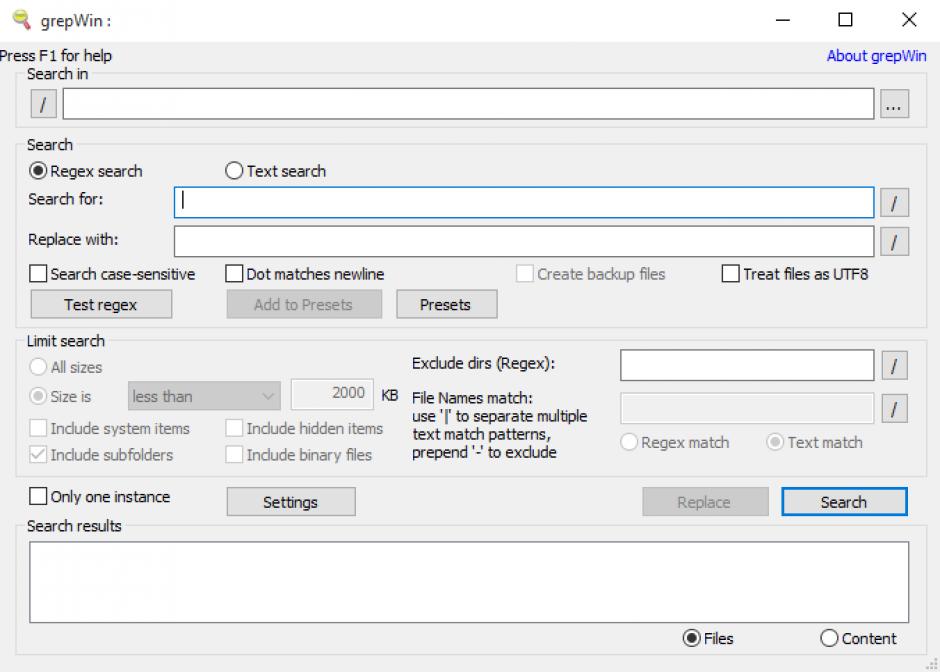
Task: Open the Settings dialog
Action: click(291, 502)
